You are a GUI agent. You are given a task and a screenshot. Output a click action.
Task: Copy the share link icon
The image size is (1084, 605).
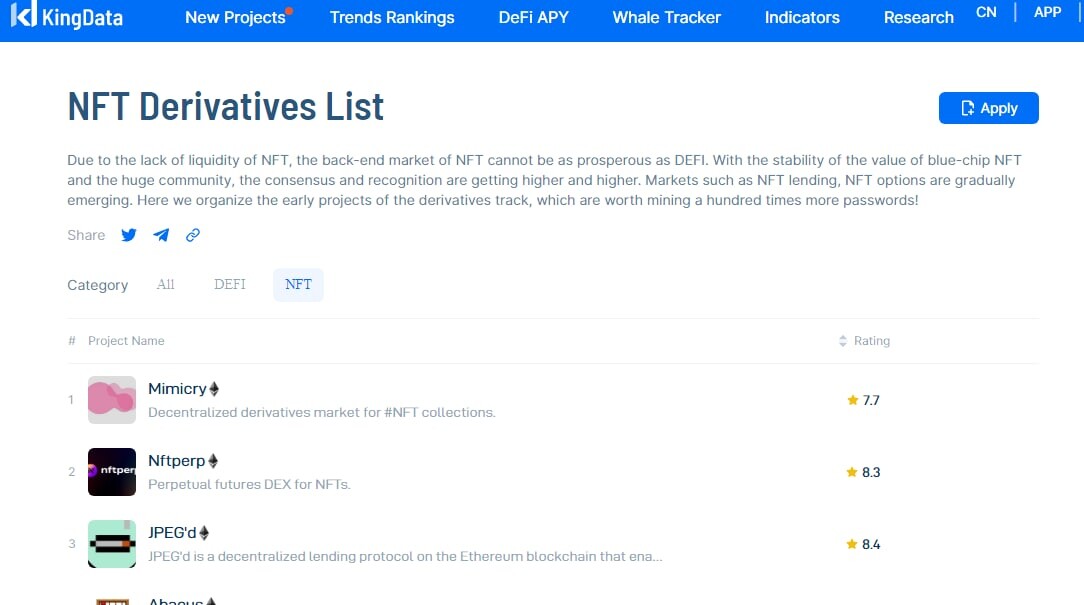coord(193,235)
